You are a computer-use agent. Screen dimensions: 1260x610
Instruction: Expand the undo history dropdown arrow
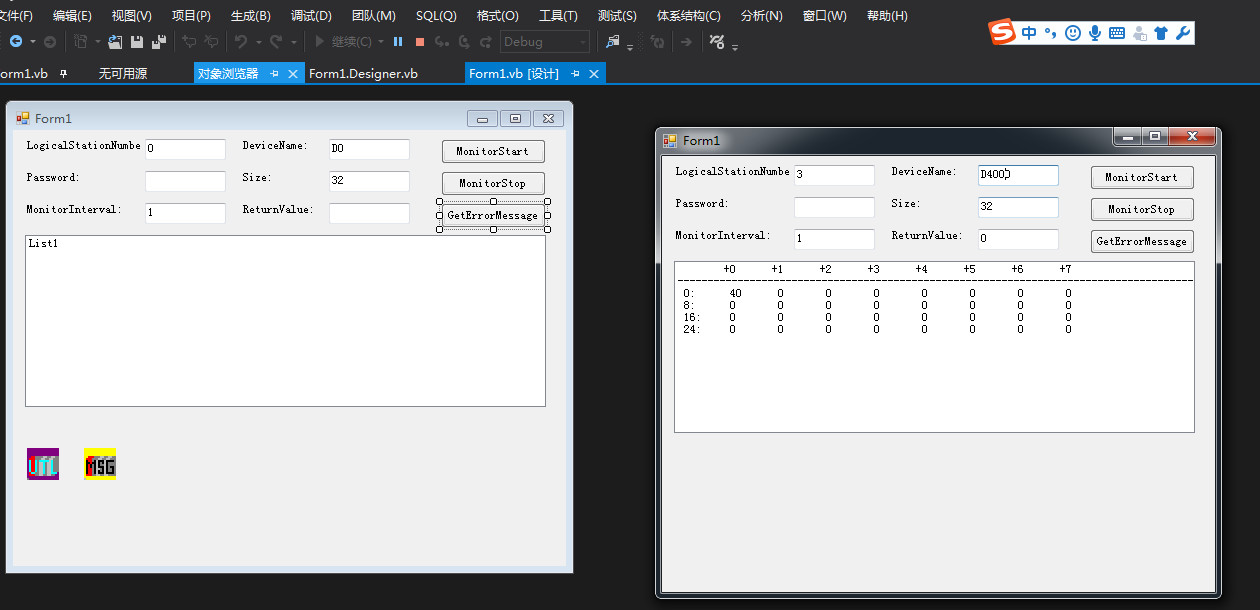point(257,42)
